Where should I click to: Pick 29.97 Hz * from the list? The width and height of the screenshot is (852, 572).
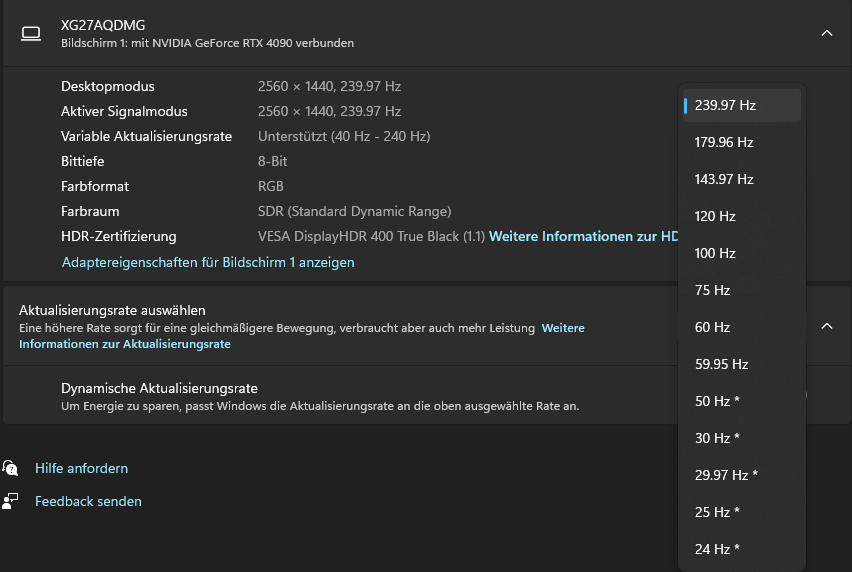tap(742, 475)
